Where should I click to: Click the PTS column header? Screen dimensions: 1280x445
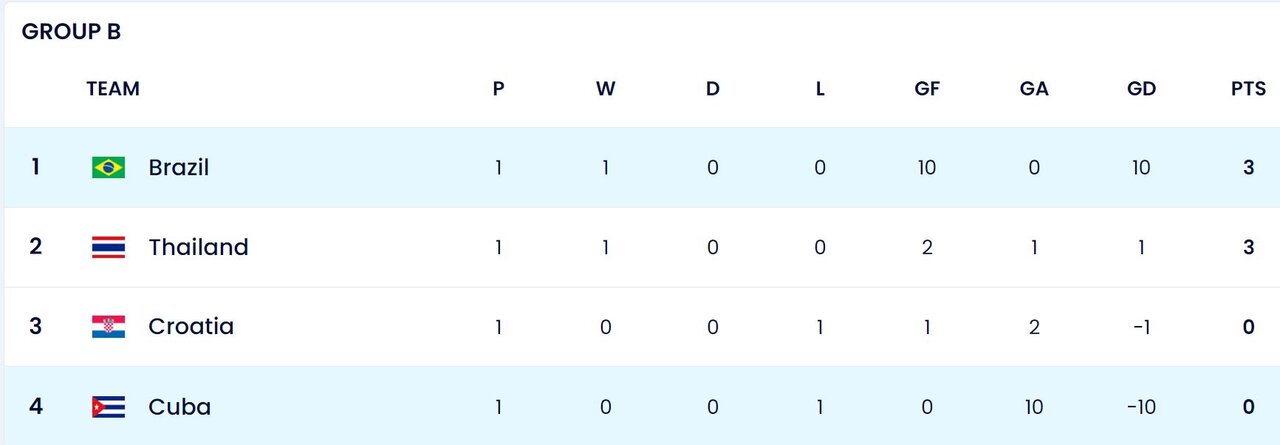[1248, 89]
